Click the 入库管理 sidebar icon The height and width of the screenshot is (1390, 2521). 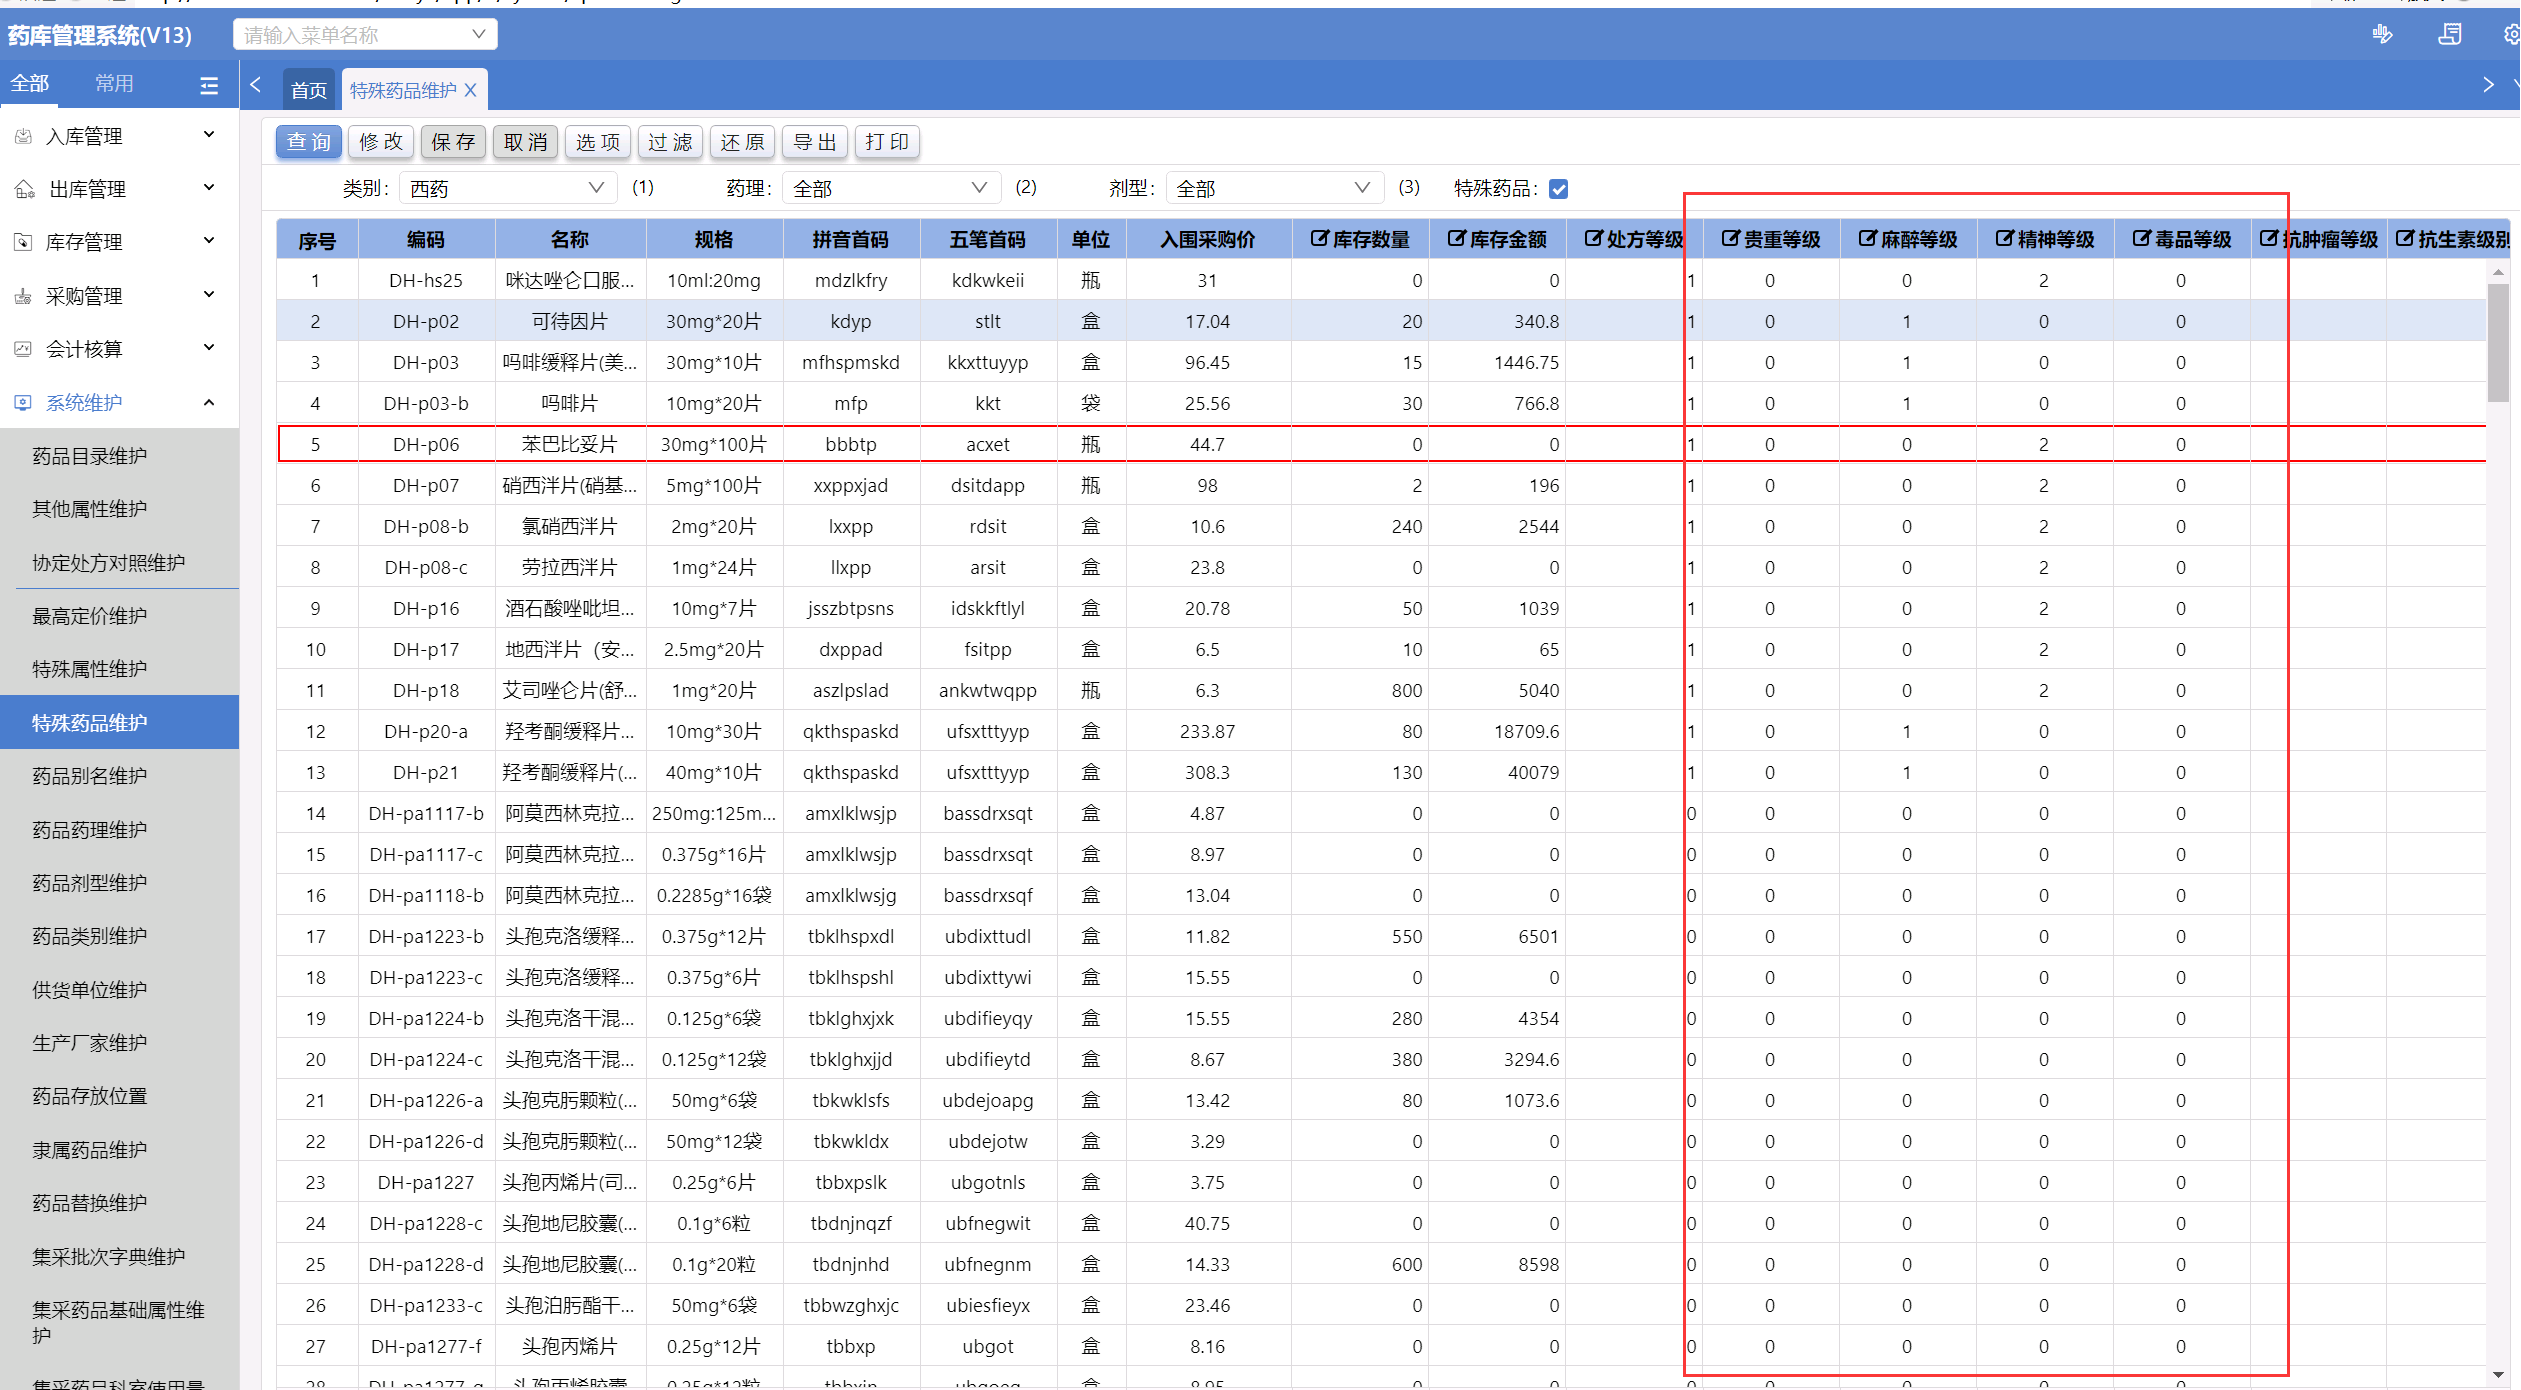24,136
